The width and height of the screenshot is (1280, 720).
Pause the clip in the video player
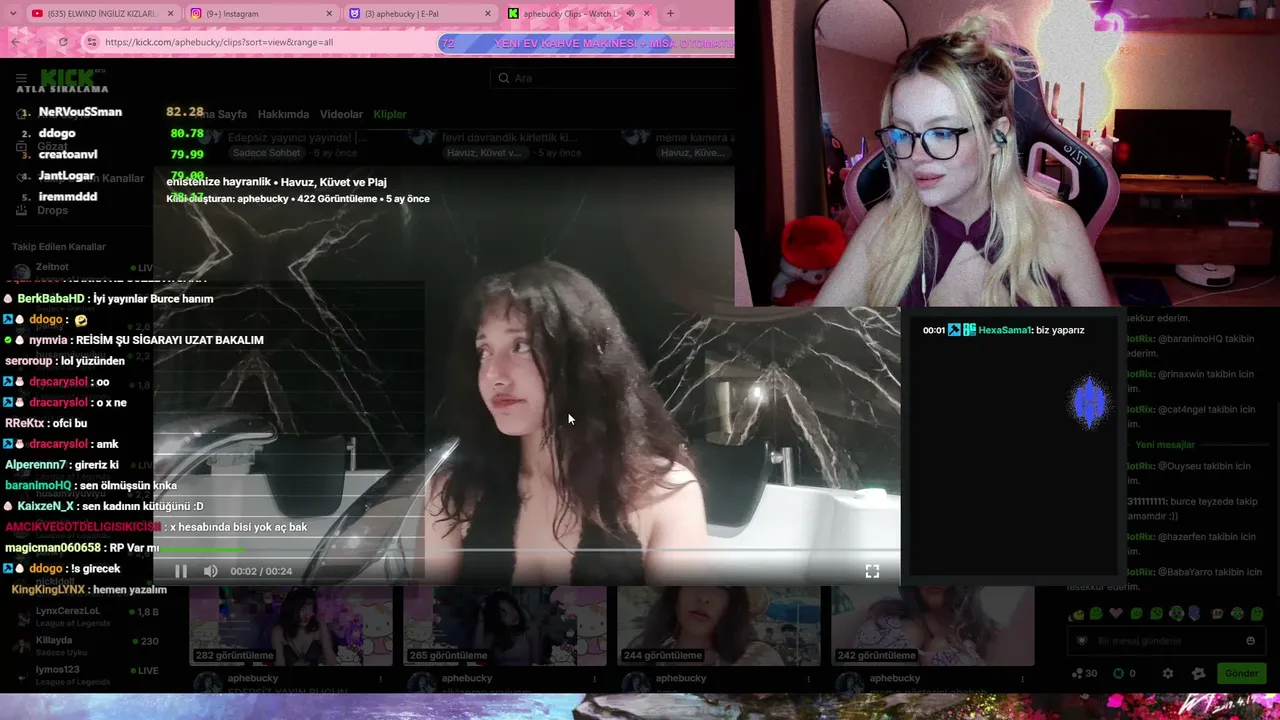click(x=181, y=571)
